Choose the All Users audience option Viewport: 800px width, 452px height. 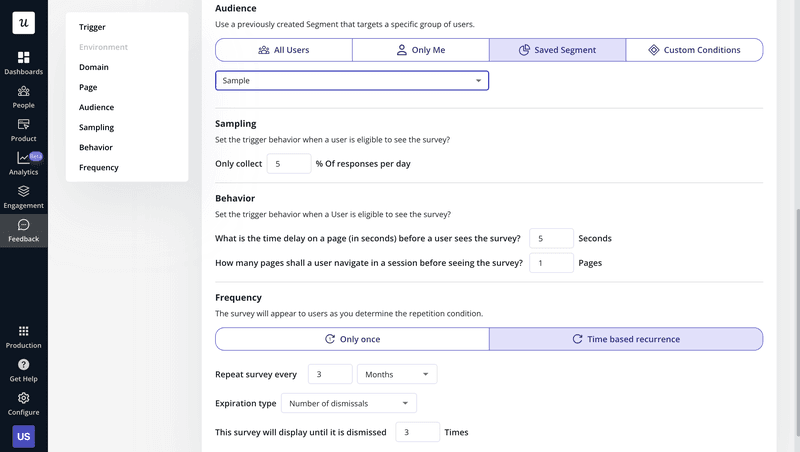click(284, 50)
